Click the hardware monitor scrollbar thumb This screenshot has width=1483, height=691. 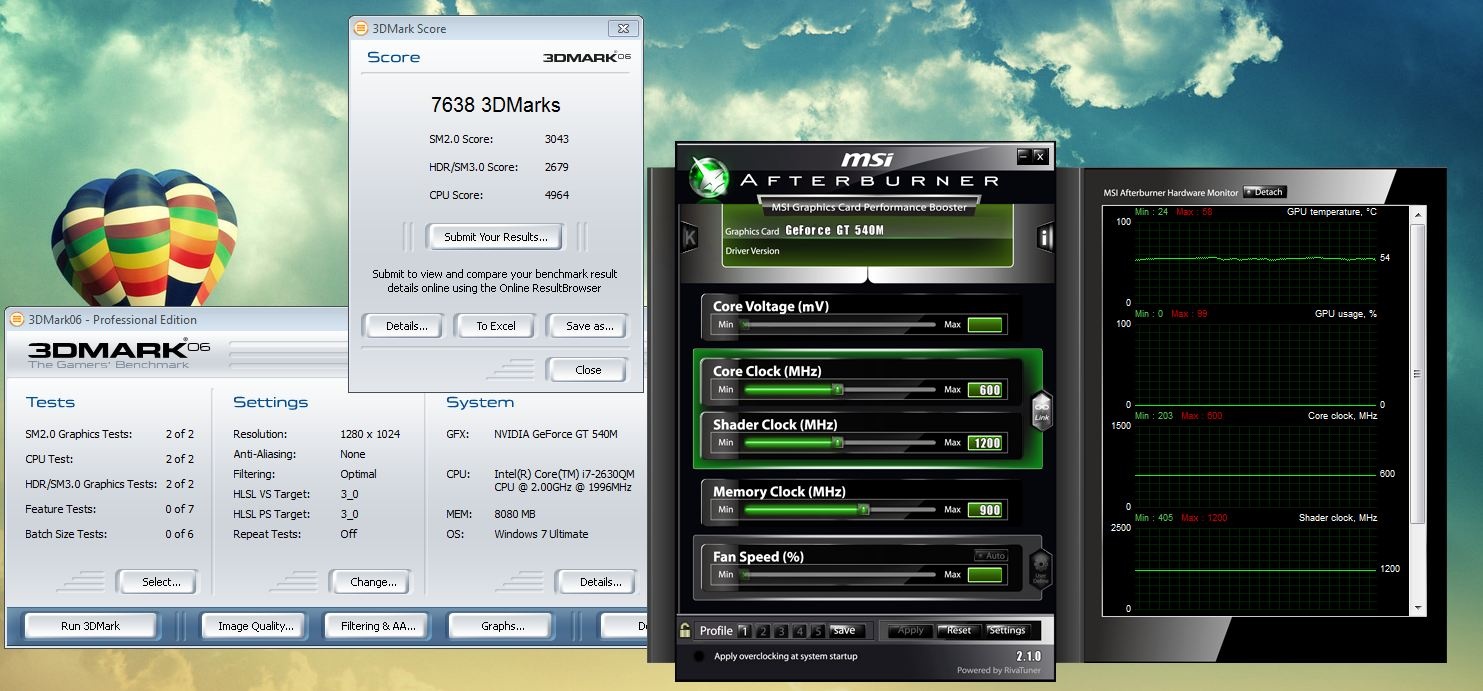coord(1417,374)
